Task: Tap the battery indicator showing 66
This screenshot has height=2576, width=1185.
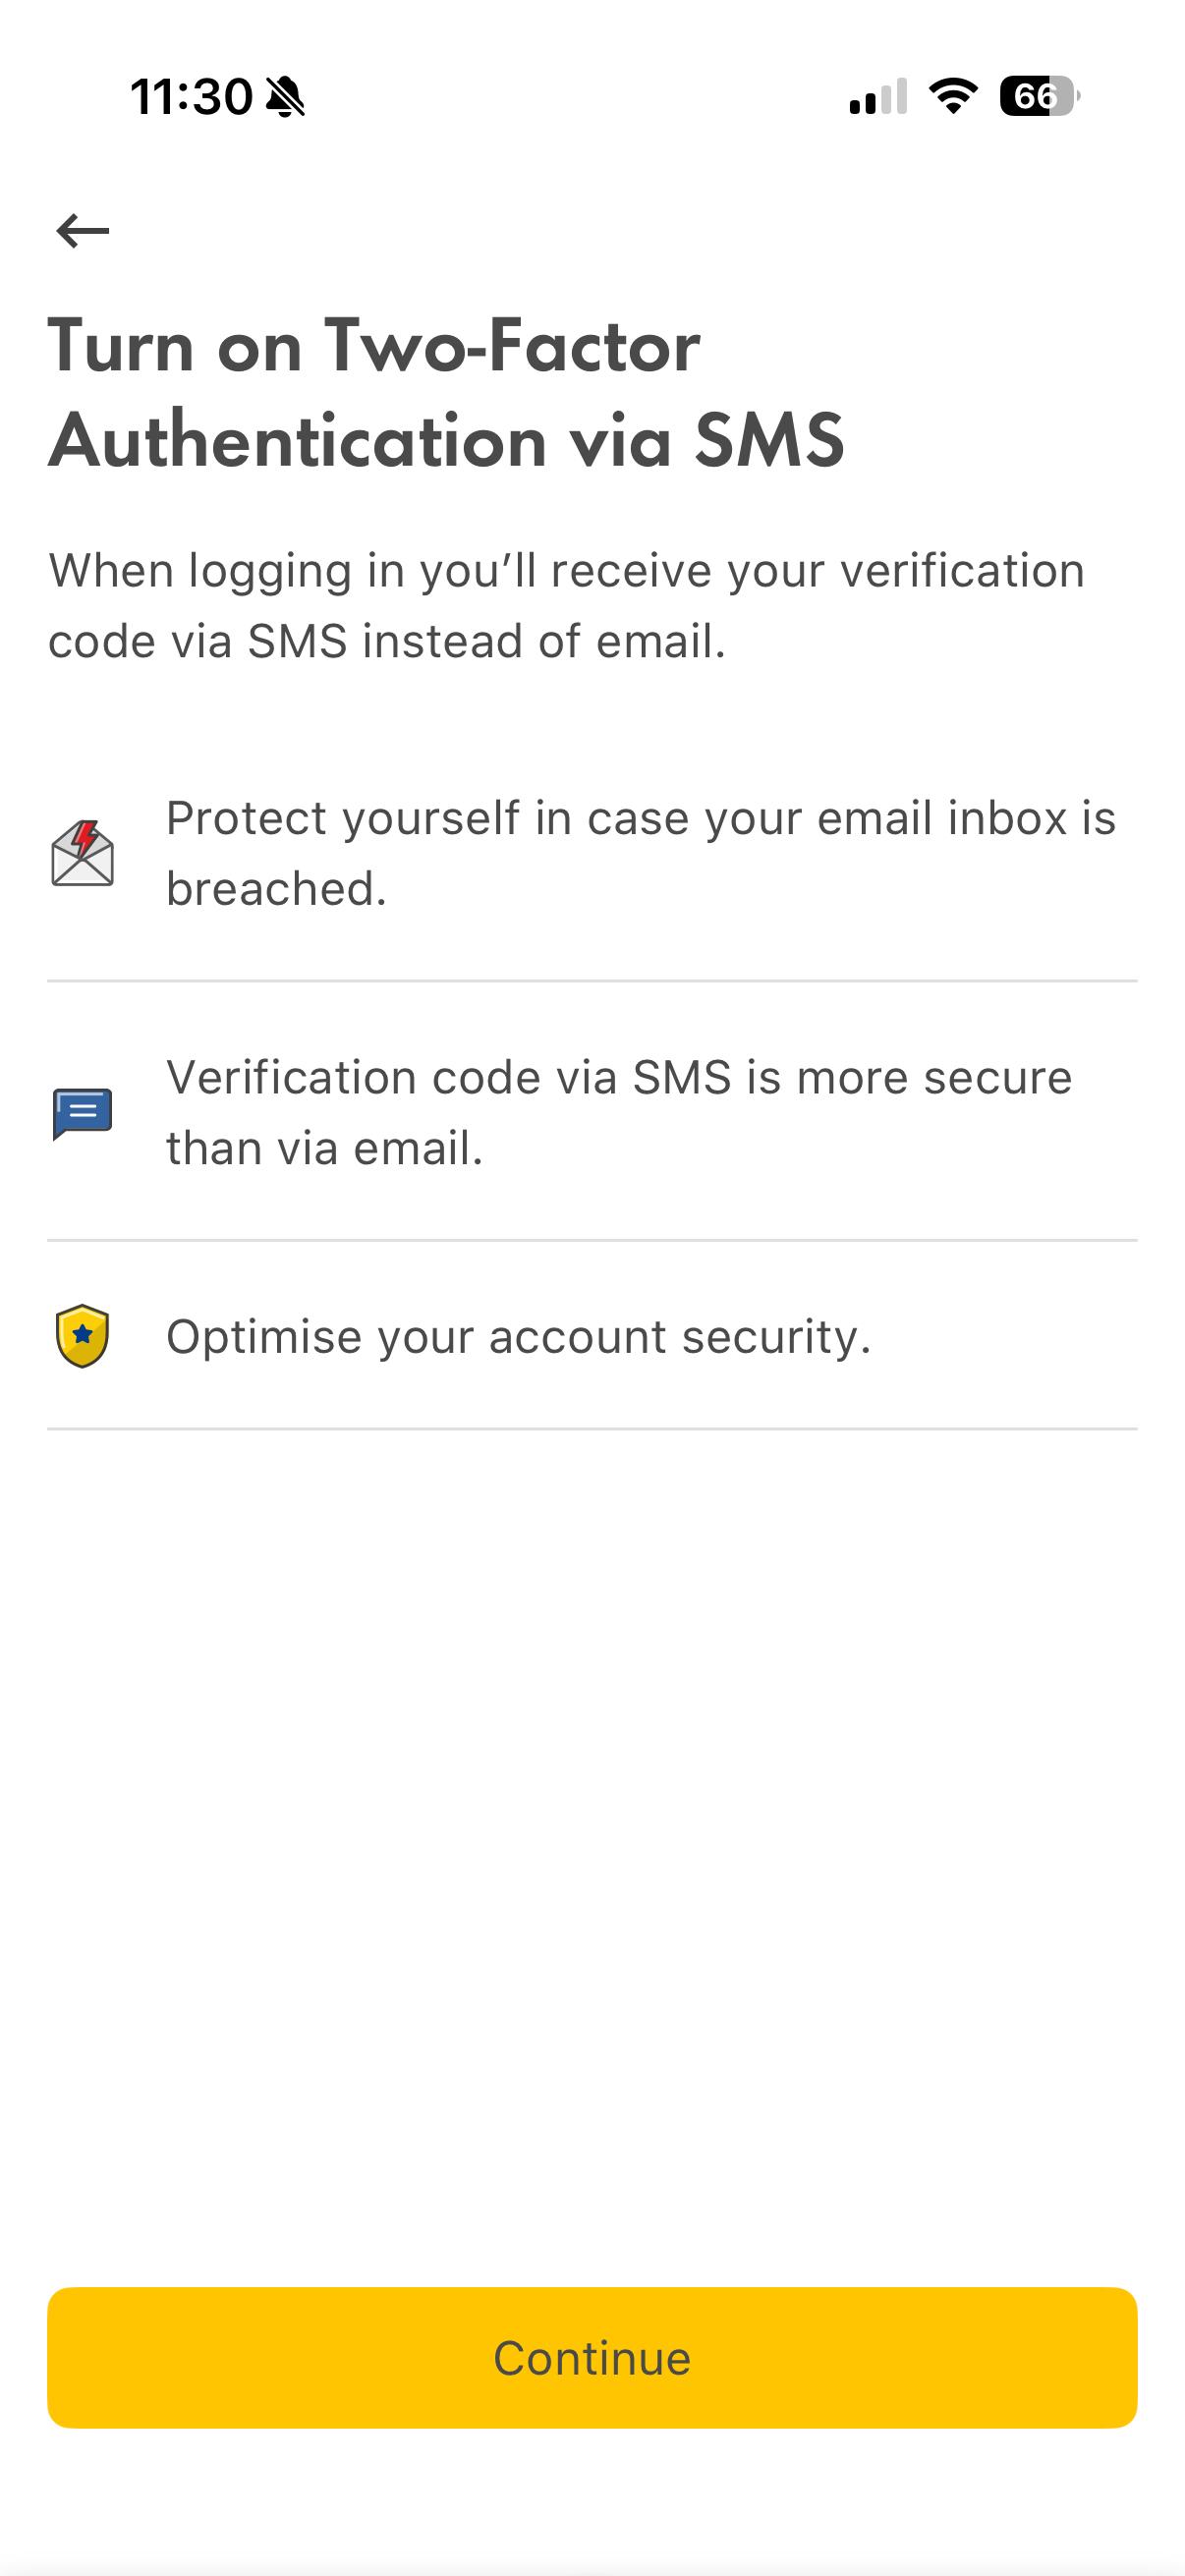Action: pyautogui.click(x=1038, y=96)
